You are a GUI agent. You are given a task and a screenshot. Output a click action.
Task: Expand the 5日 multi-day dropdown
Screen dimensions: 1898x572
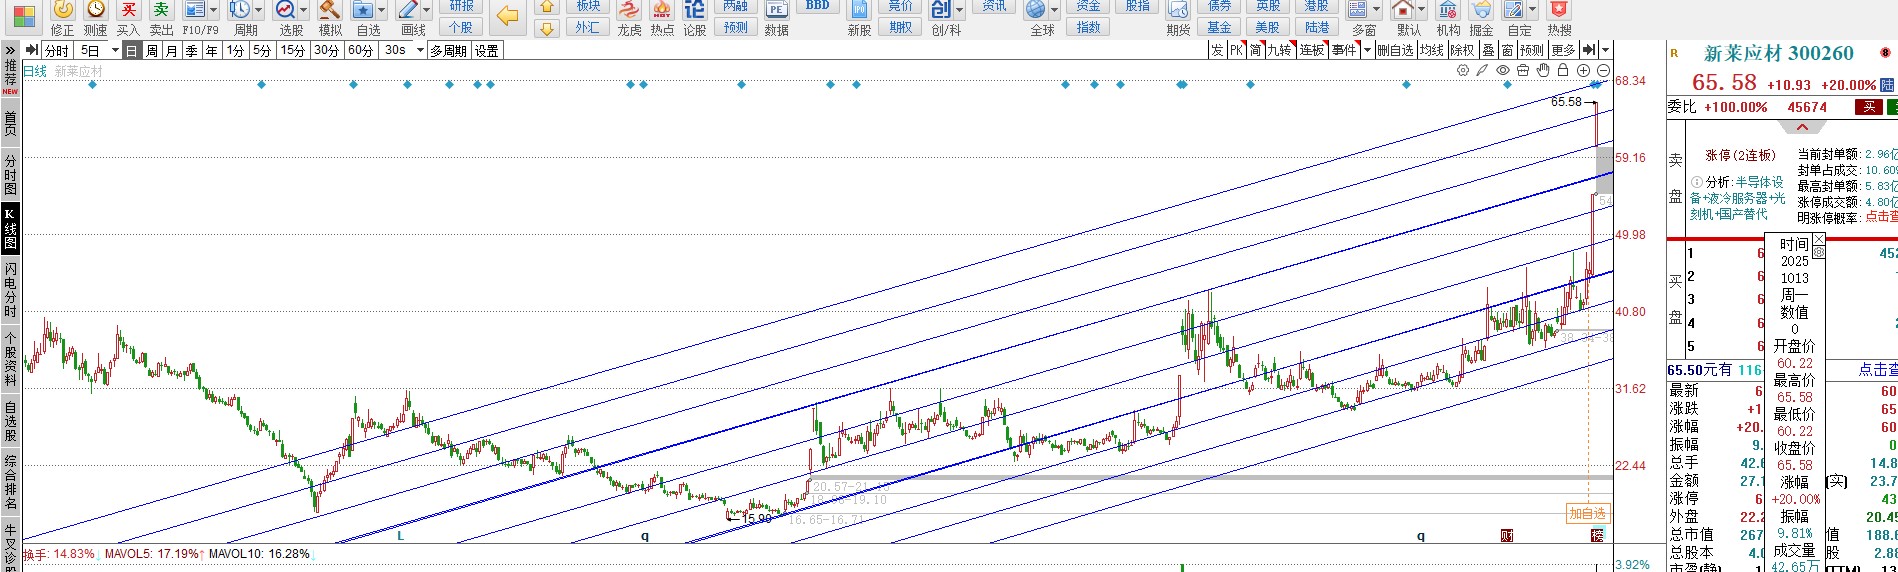pyautogui.click(x=115, y=51)
